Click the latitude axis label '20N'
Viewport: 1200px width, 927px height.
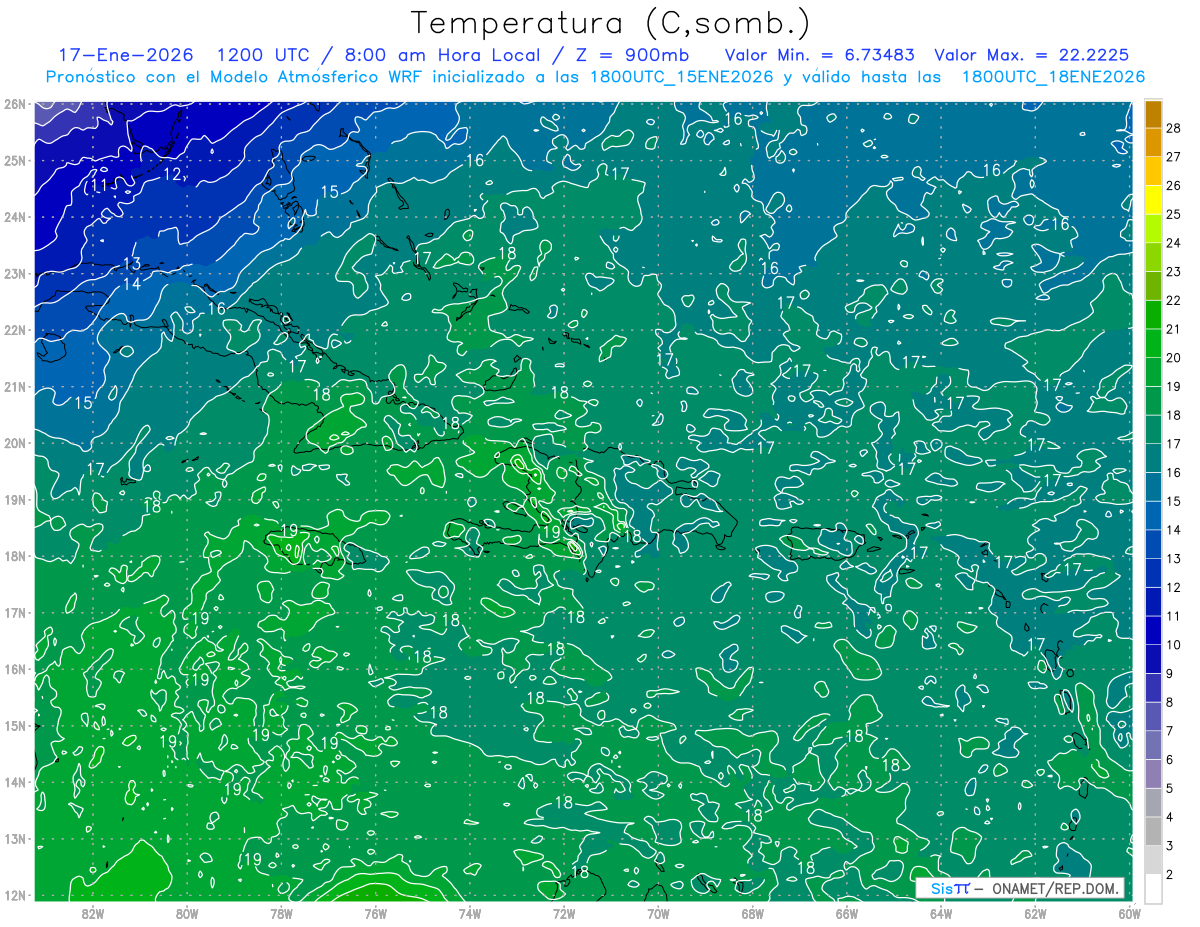pos(15,443)
